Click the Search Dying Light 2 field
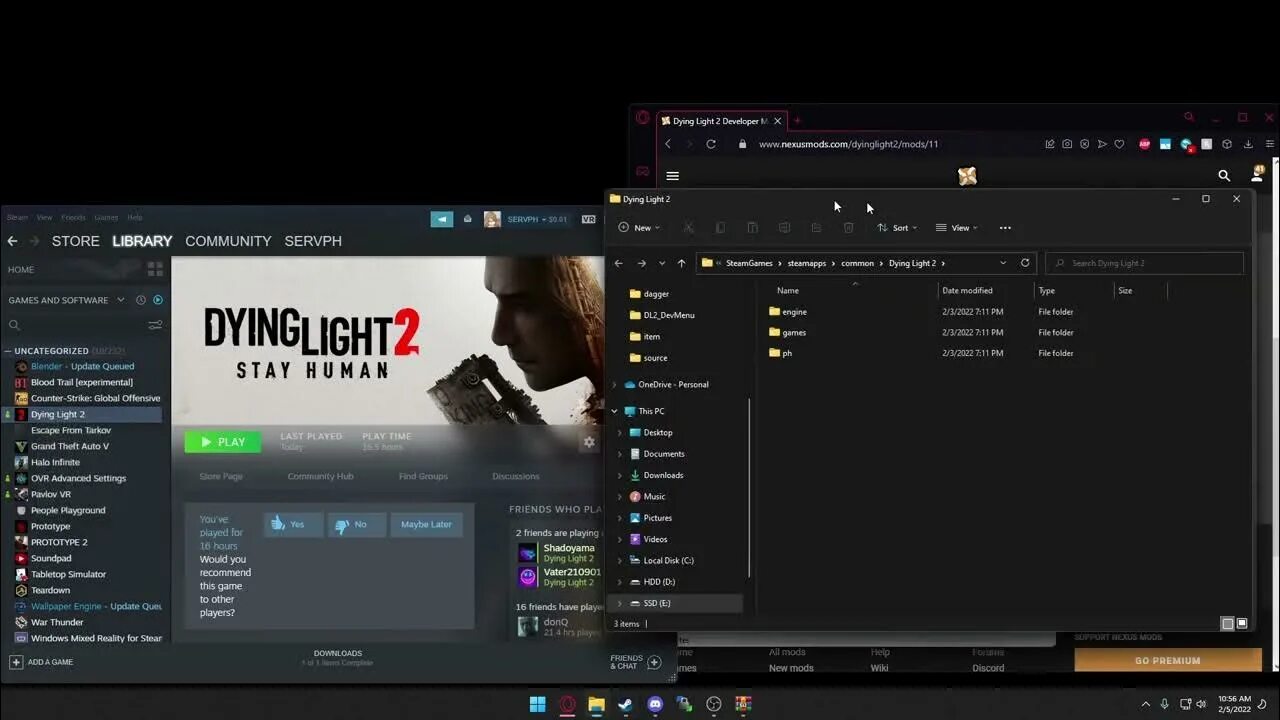The image size is (1280, 720). tap(1145, 263)
